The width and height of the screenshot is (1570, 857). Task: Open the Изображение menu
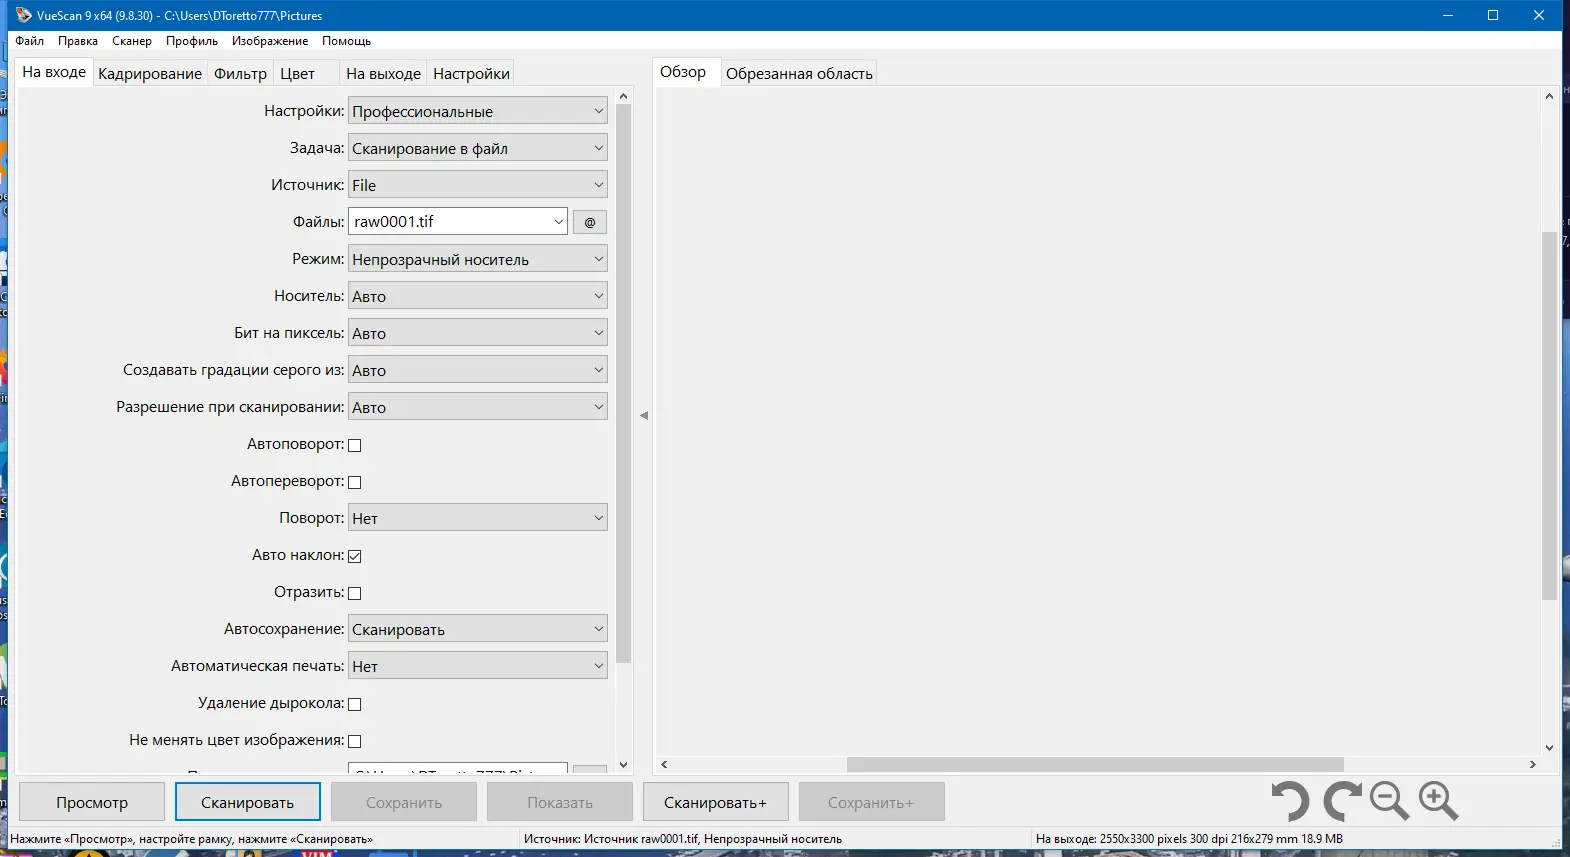(270, 41)
